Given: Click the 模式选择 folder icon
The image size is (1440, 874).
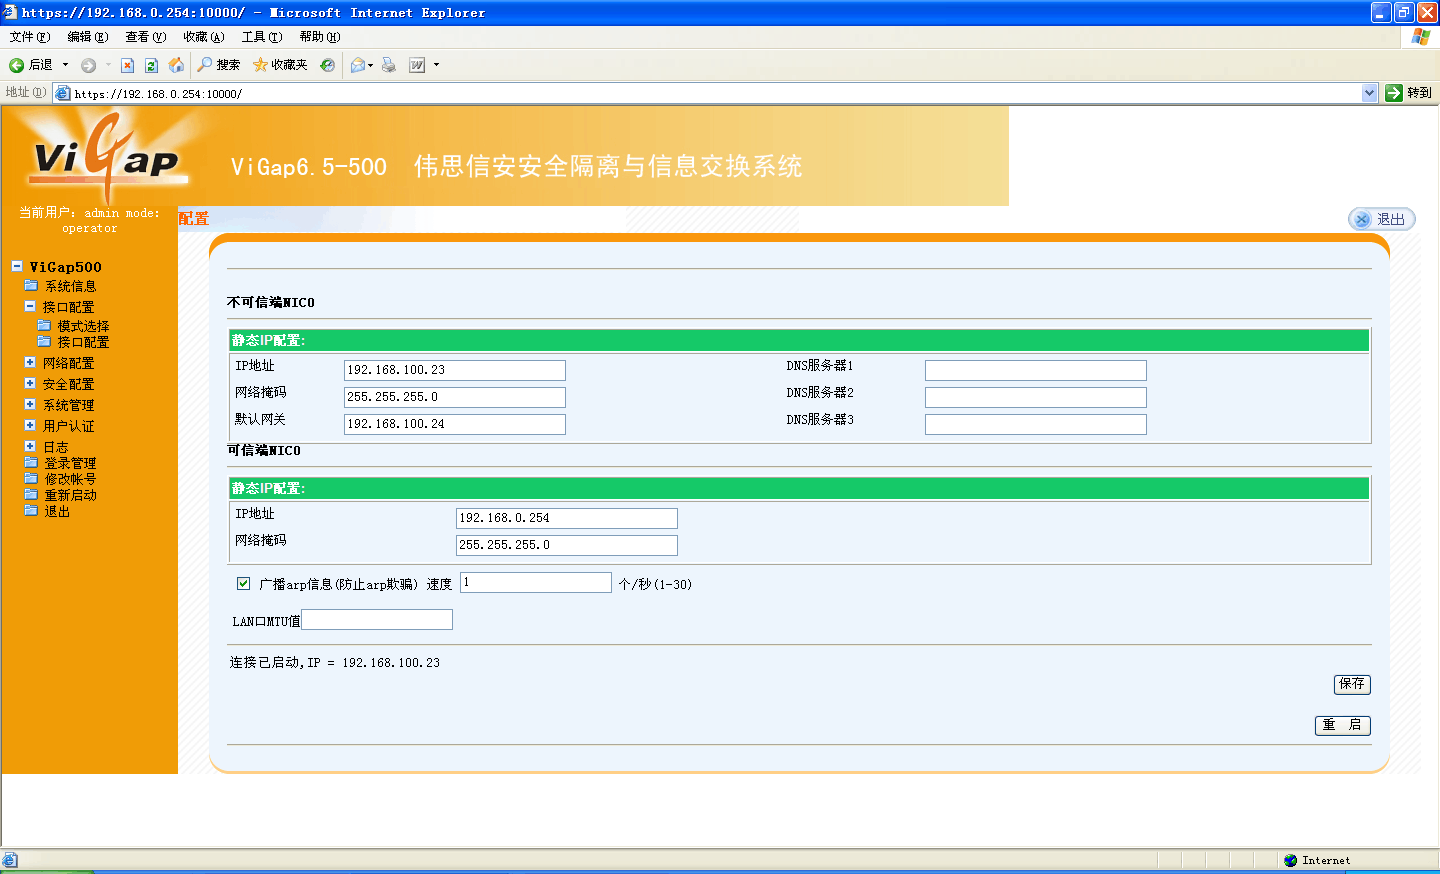Looking at the screenshot, I should [x=44, y=325].
